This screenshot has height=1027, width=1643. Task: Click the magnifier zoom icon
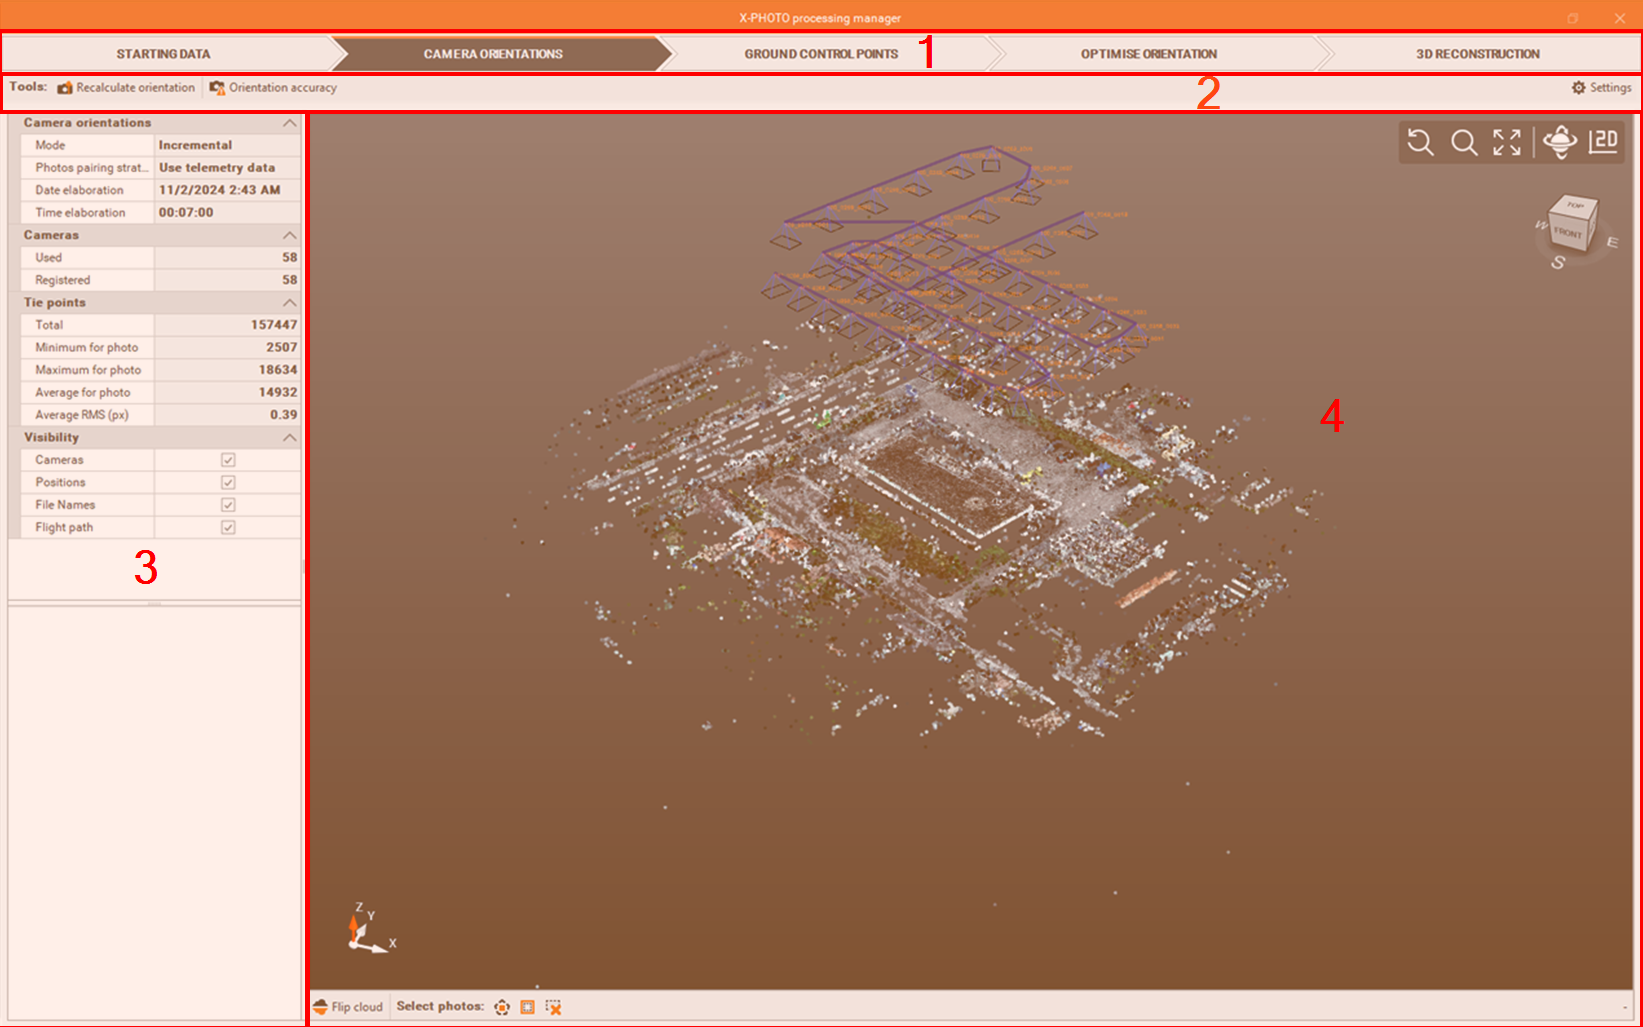click(x=1464, y=142)
